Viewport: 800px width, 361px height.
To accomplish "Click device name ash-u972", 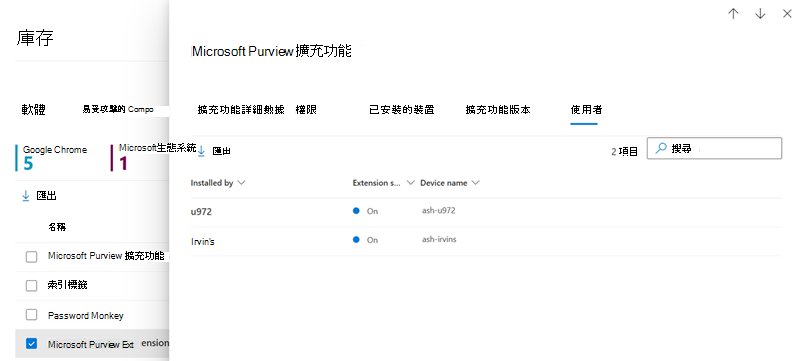I will point(439,210).
